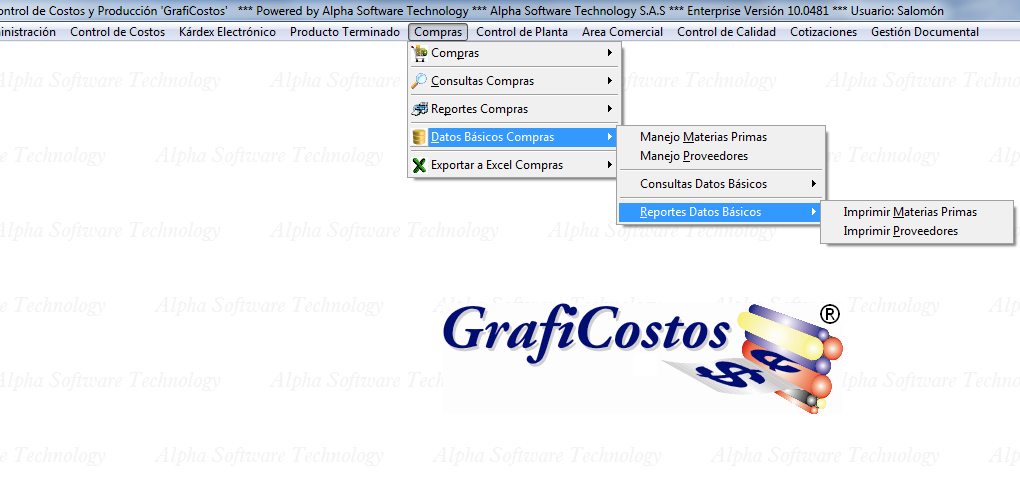This screenshot has width=1020, height=501.
Task: Expand the Consultas Datos Básicos submenu arrow
Action: 813,184
